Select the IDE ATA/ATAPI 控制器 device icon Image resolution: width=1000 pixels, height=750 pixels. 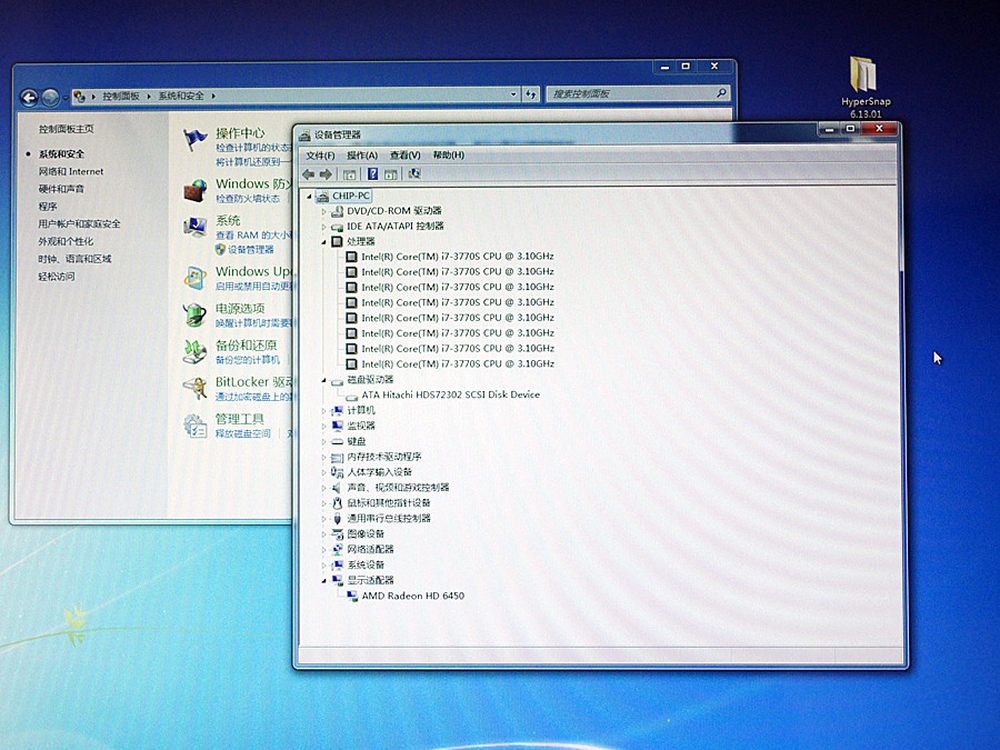pos(337,226)
